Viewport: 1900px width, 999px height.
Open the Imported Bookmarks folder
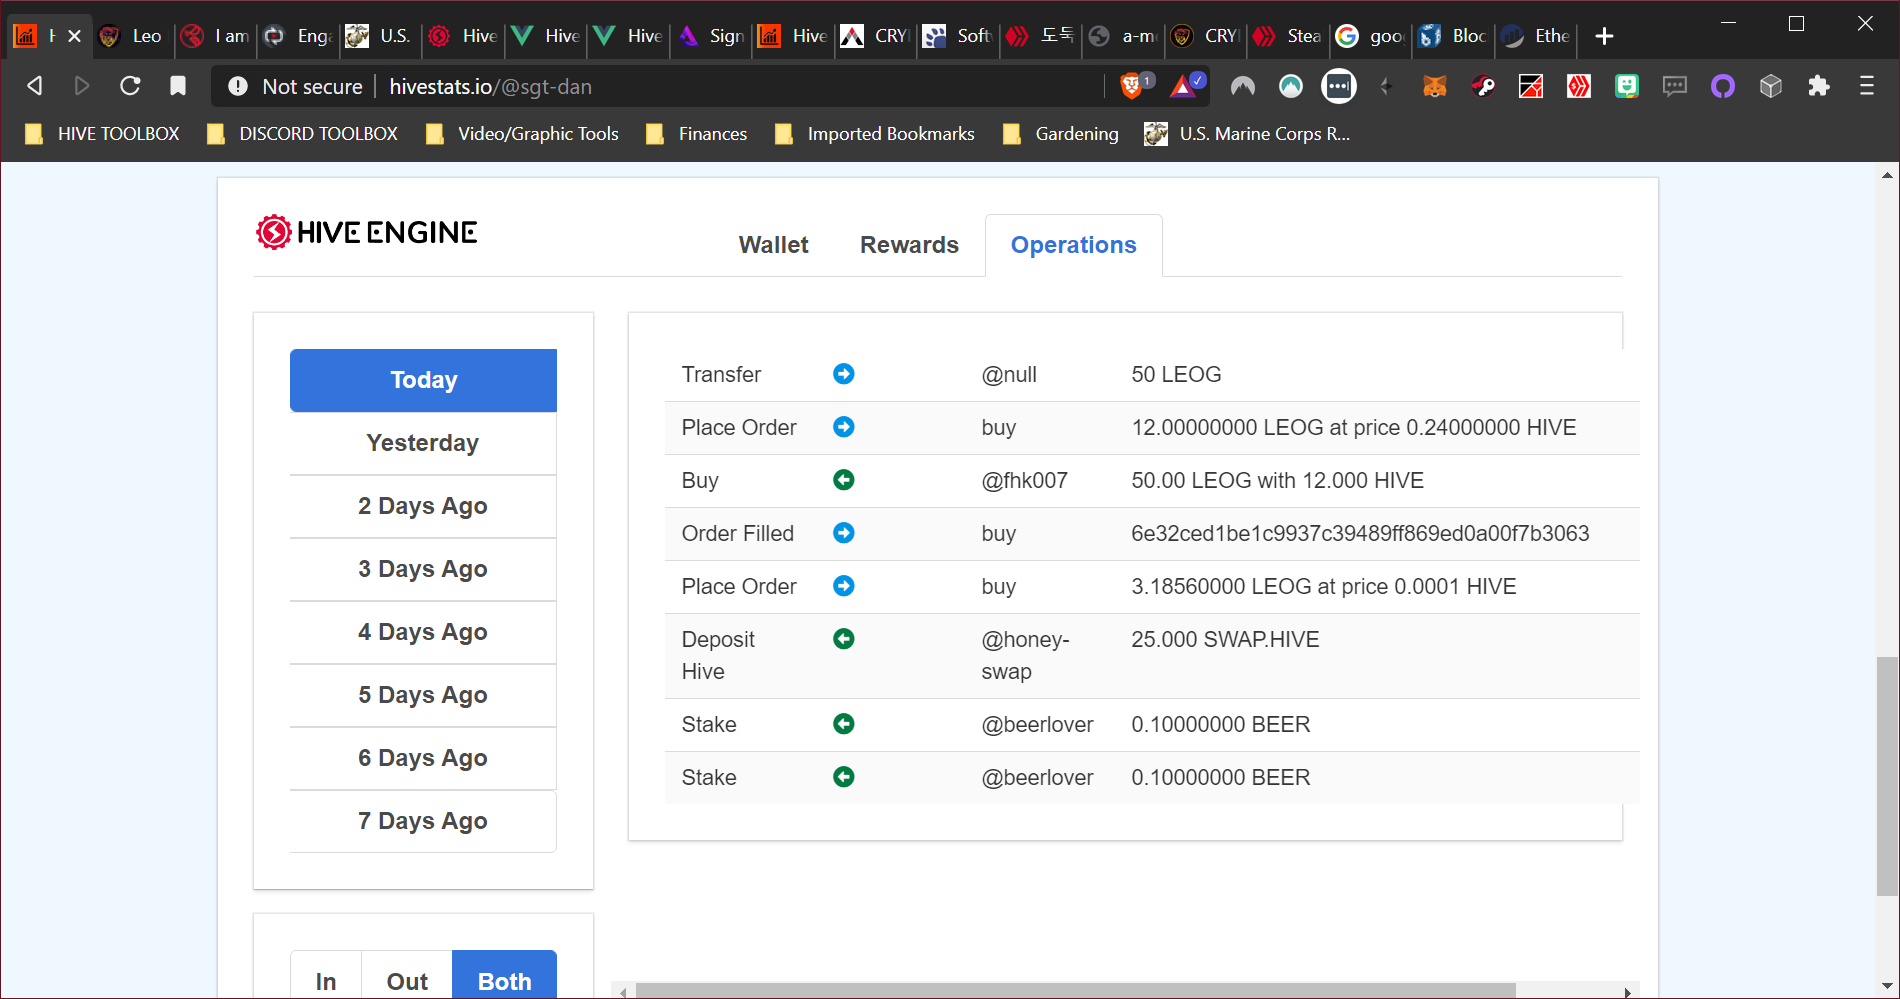coord(874,134)
